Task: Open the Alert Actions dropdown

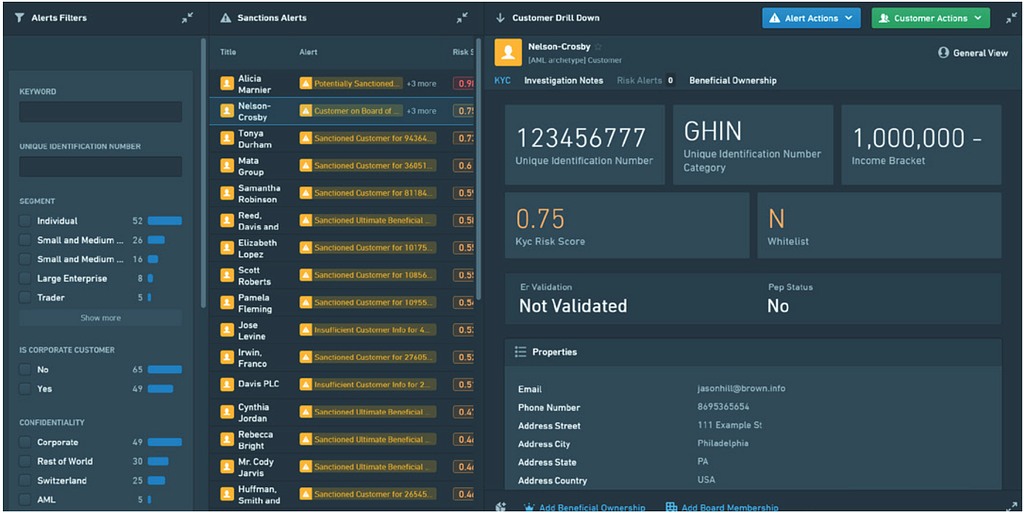Action: (x=811, y=18)
